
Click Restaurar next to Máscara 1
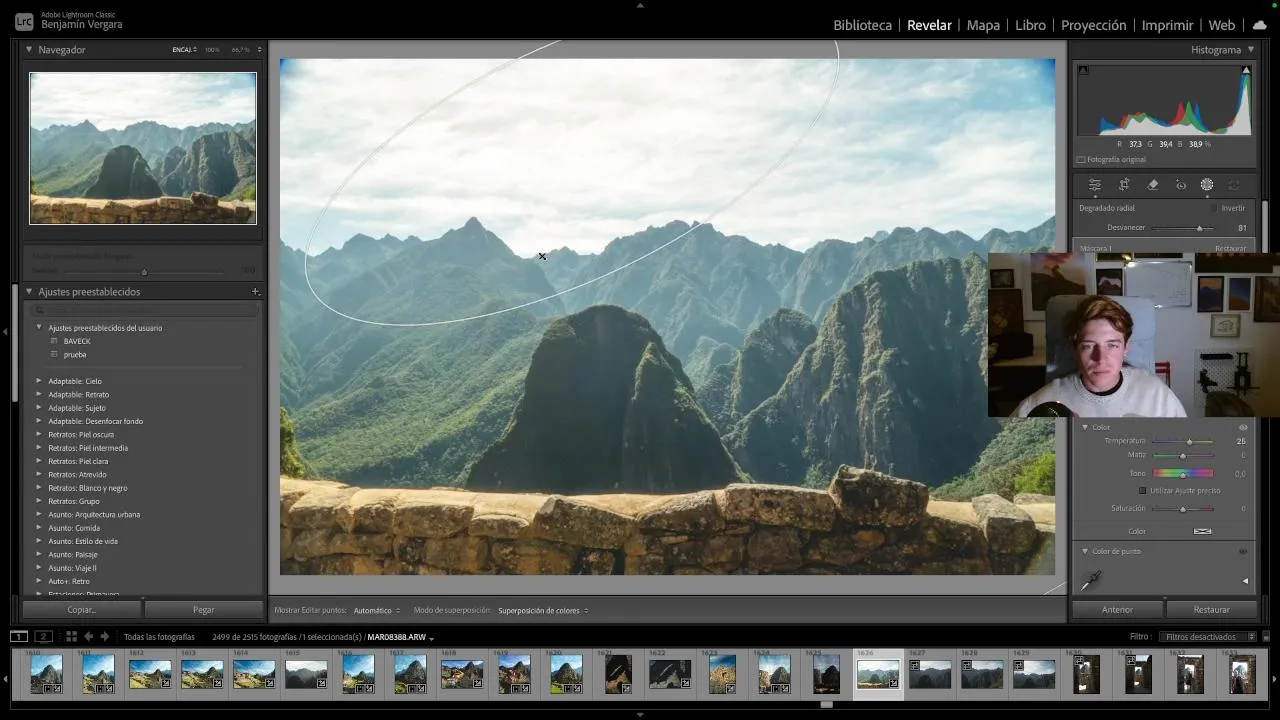pos(1230,248)
